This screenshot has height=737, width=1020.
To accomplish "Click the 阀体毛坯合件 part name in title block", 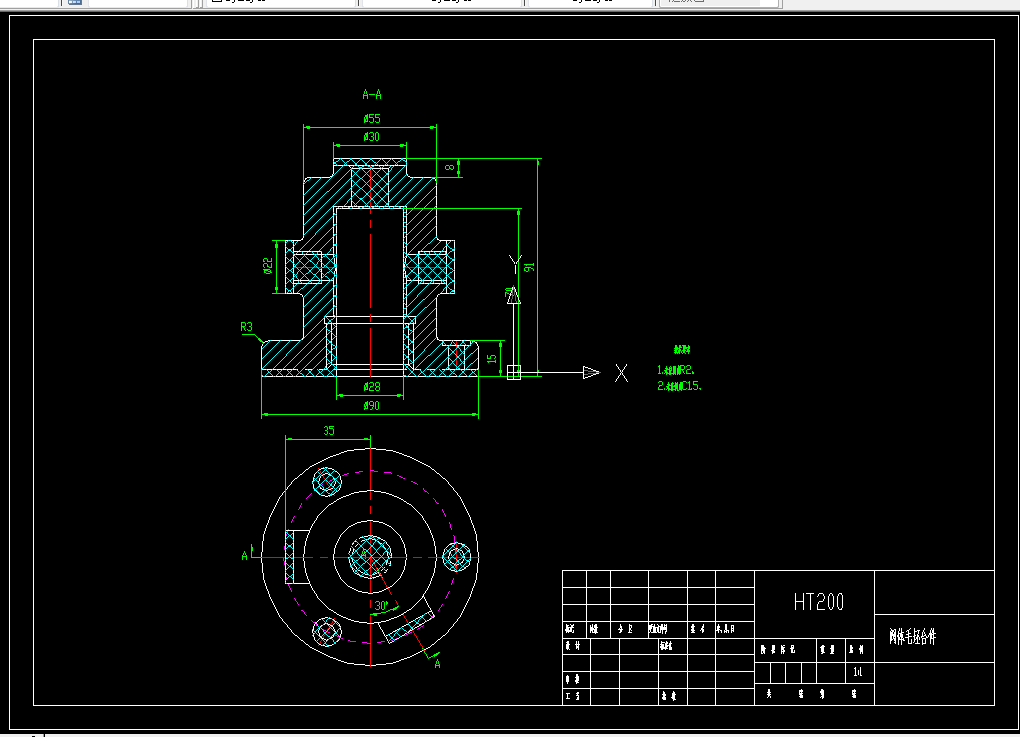I will (912, 636).
